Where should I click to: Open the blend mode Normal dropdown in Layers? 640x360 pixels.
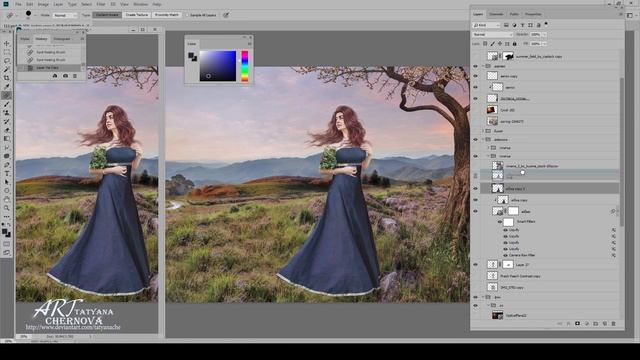pos(492,35)
